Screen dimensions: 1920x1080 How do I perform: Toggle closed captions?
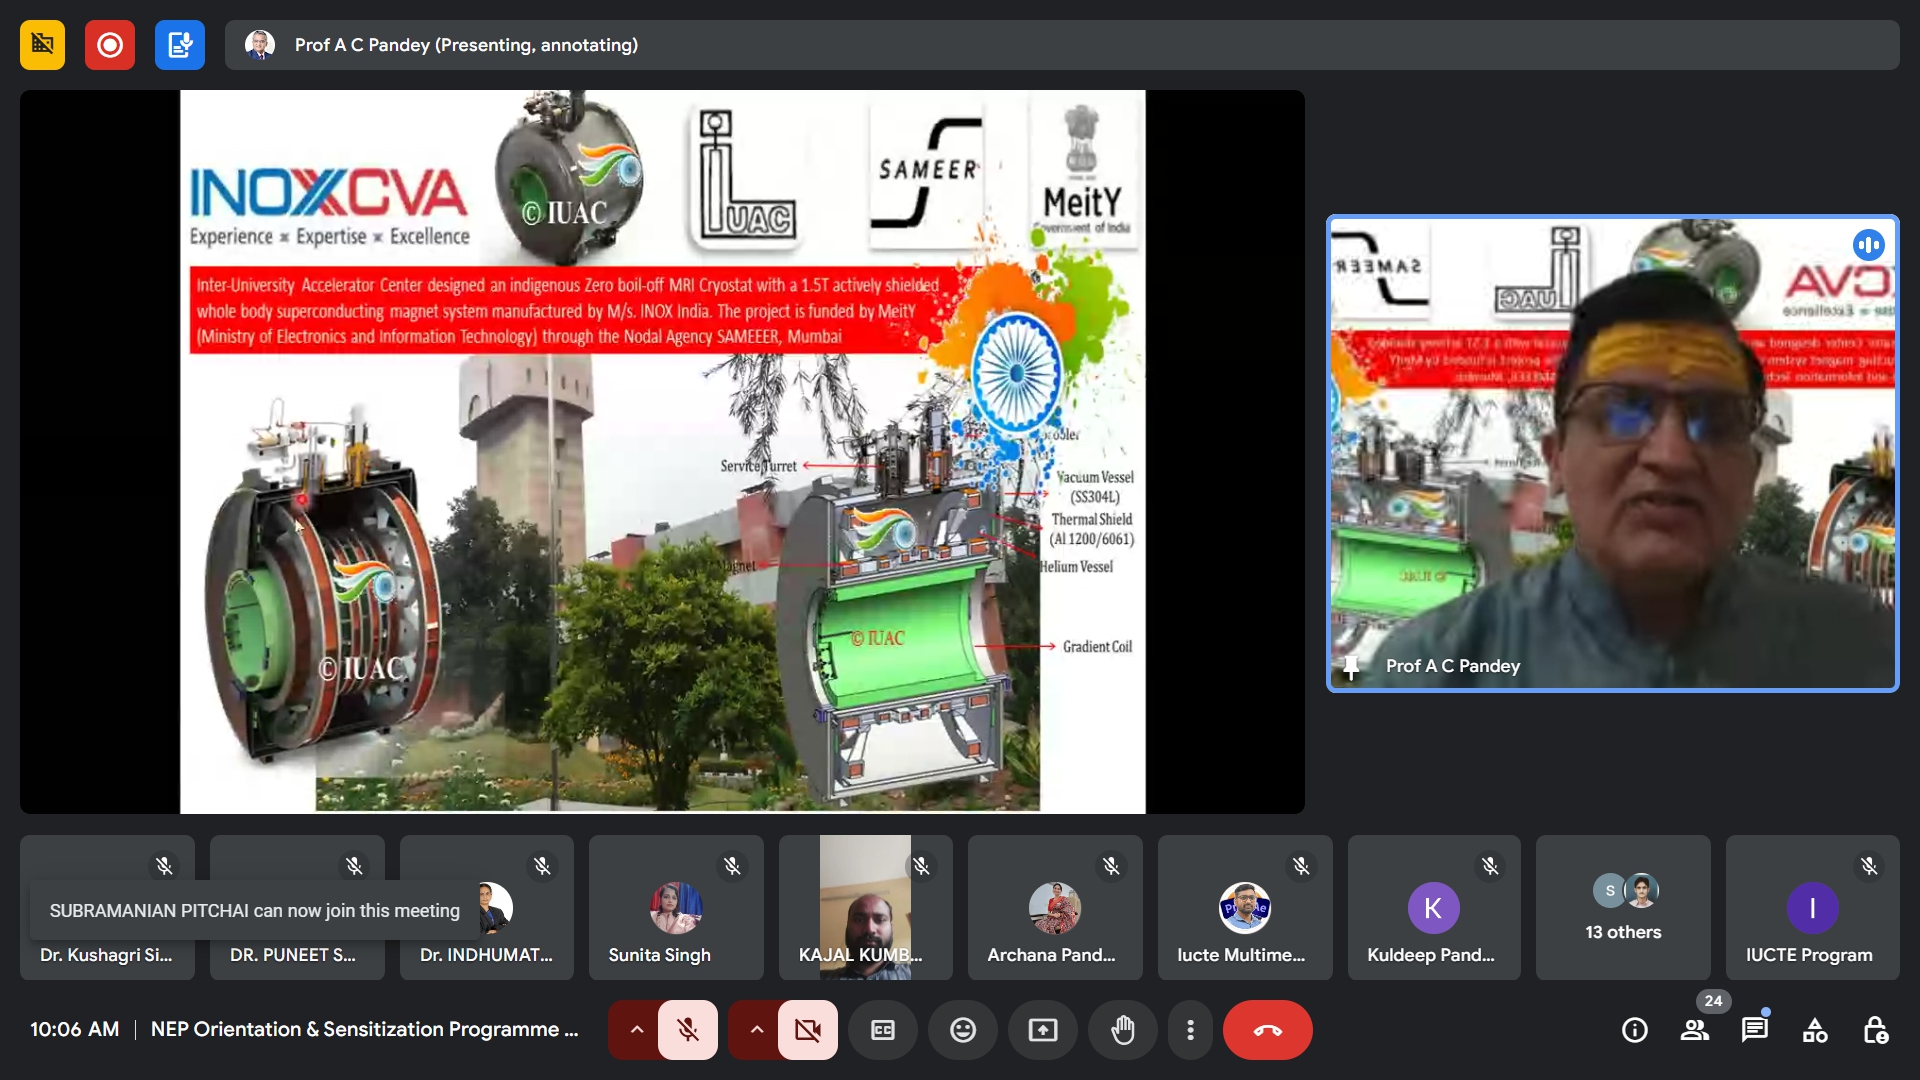click(882, 1030)
